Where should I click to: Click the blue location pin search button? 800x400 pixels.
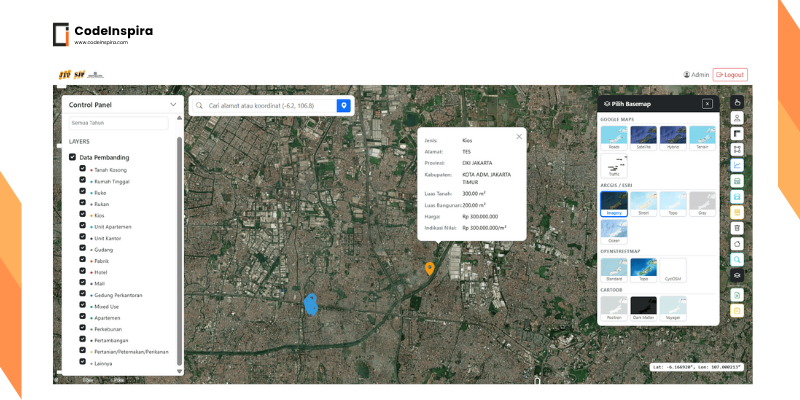click(x=344, y=106)
